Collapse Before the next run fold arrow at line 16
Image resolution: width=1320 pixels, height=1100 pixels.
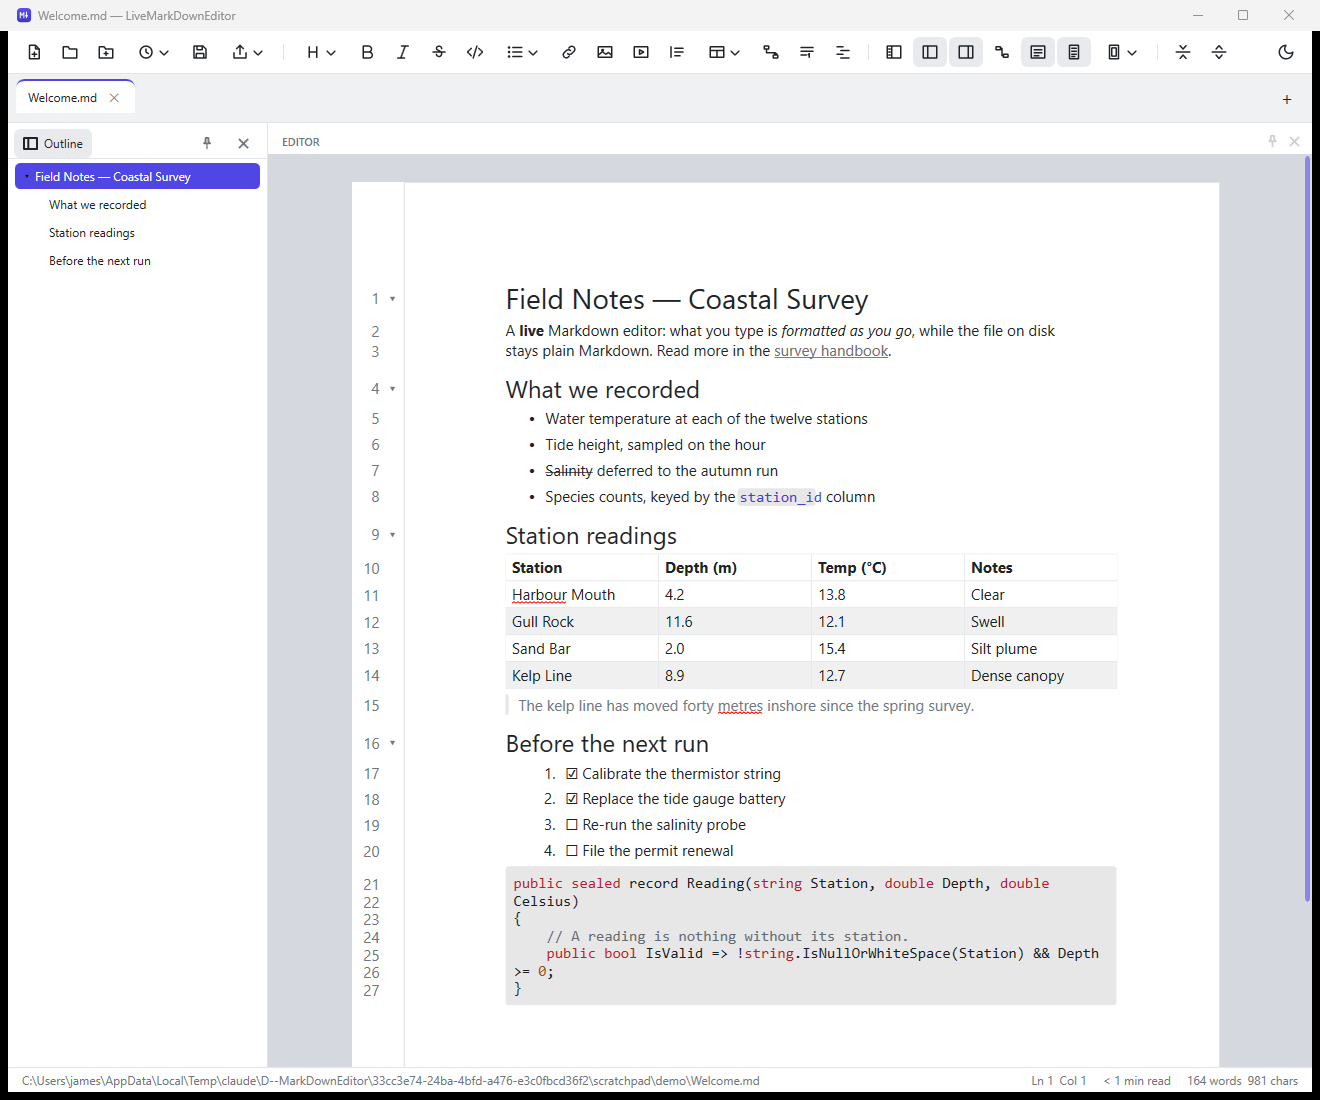pyautogui.click(x=392, y=743)
